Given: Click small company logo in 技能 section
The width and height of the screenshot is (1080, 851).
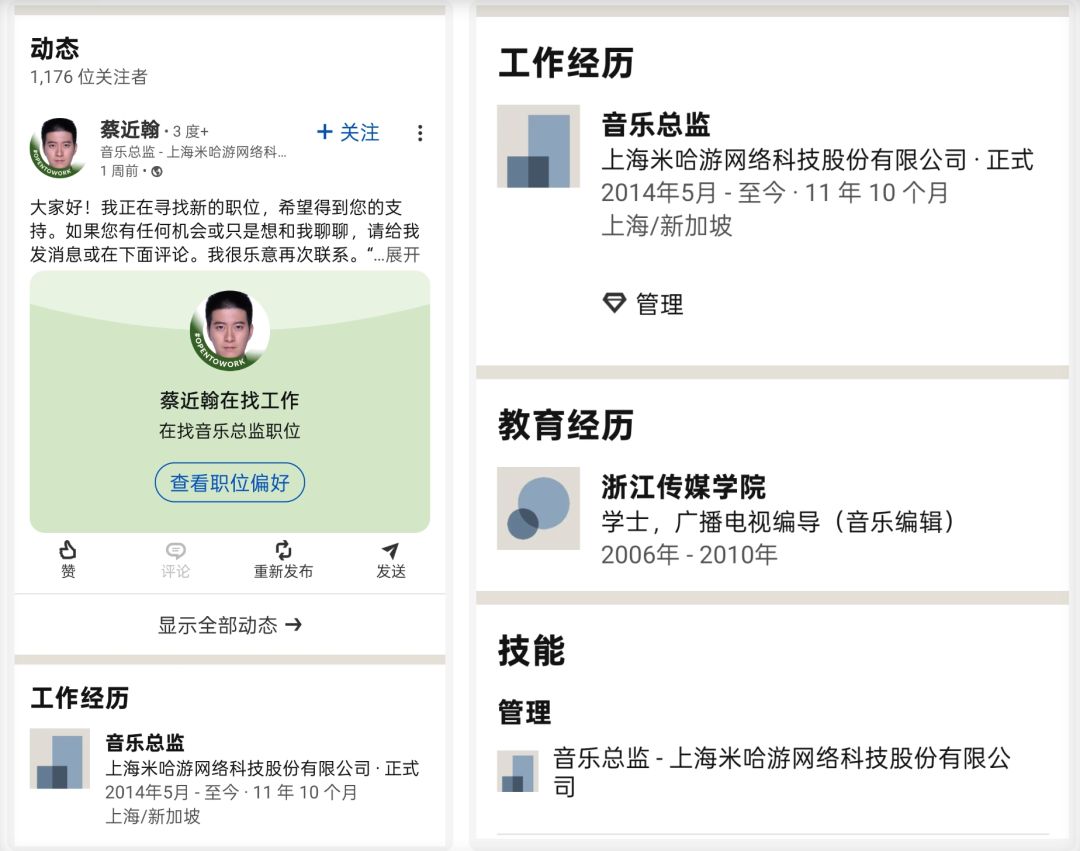Looking at the screenshot, I should [x=518, y=771].
